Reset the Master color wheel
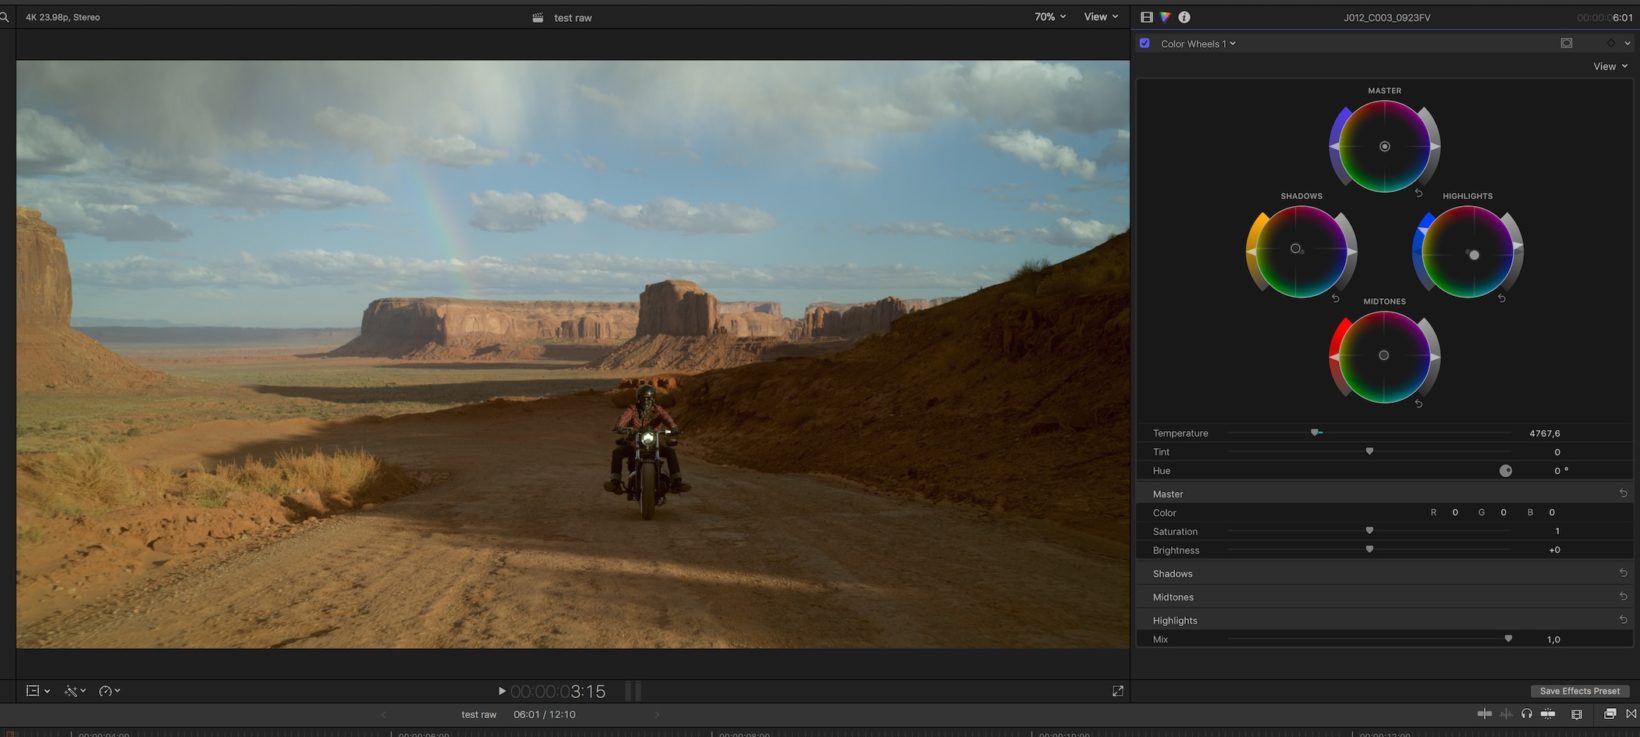 pos(1418,193)
